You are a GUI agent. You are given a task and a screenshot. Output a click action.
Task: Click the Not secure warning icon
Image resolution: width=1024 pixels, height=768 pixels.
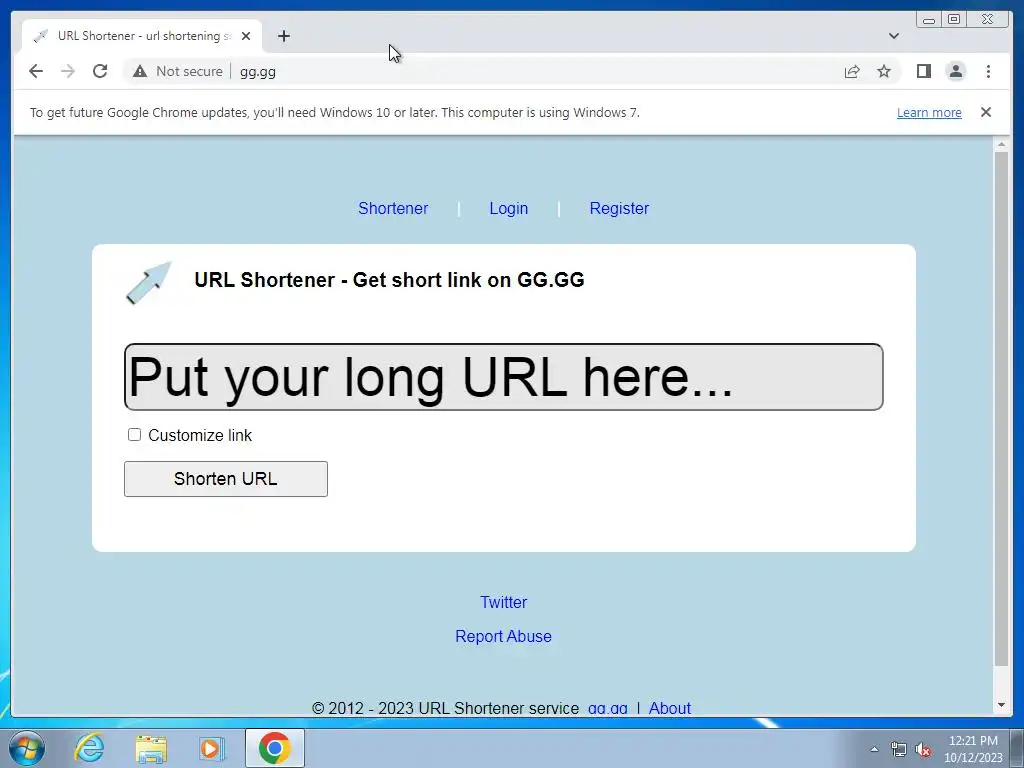point(140,71)
